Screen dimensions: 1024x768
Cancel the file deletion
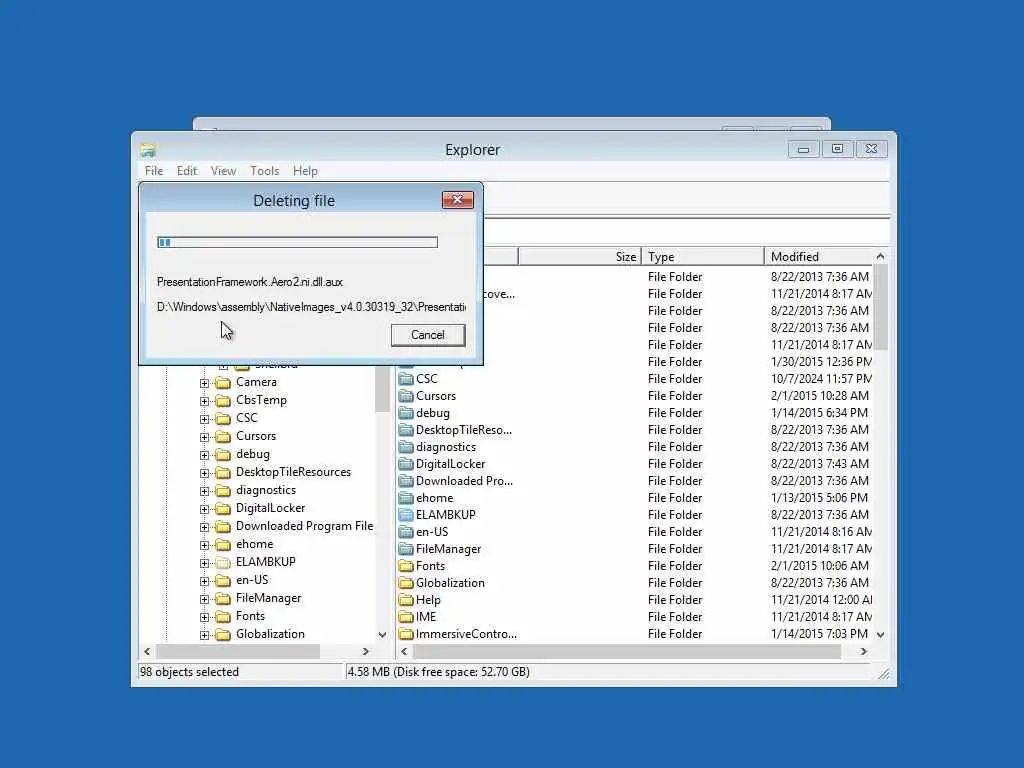point(428,335)
